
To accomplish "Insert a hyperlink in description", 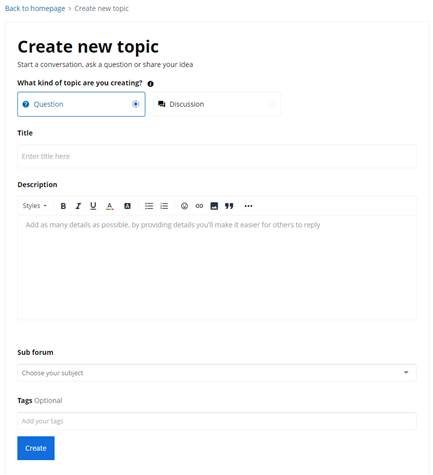I will (x=199, y=206).
